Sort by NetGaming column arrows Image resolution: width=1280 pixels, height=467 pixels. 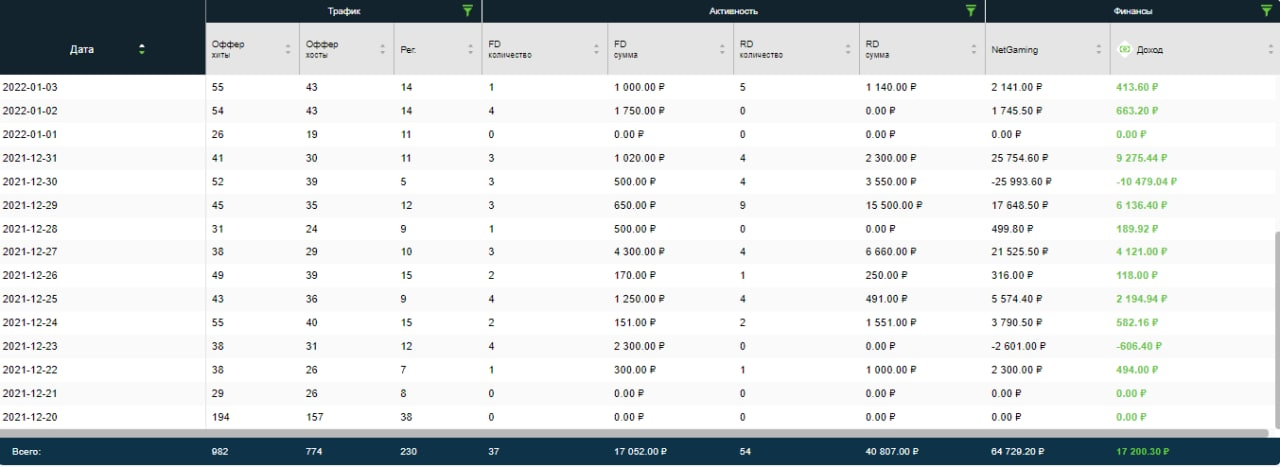click(1100, 49)
